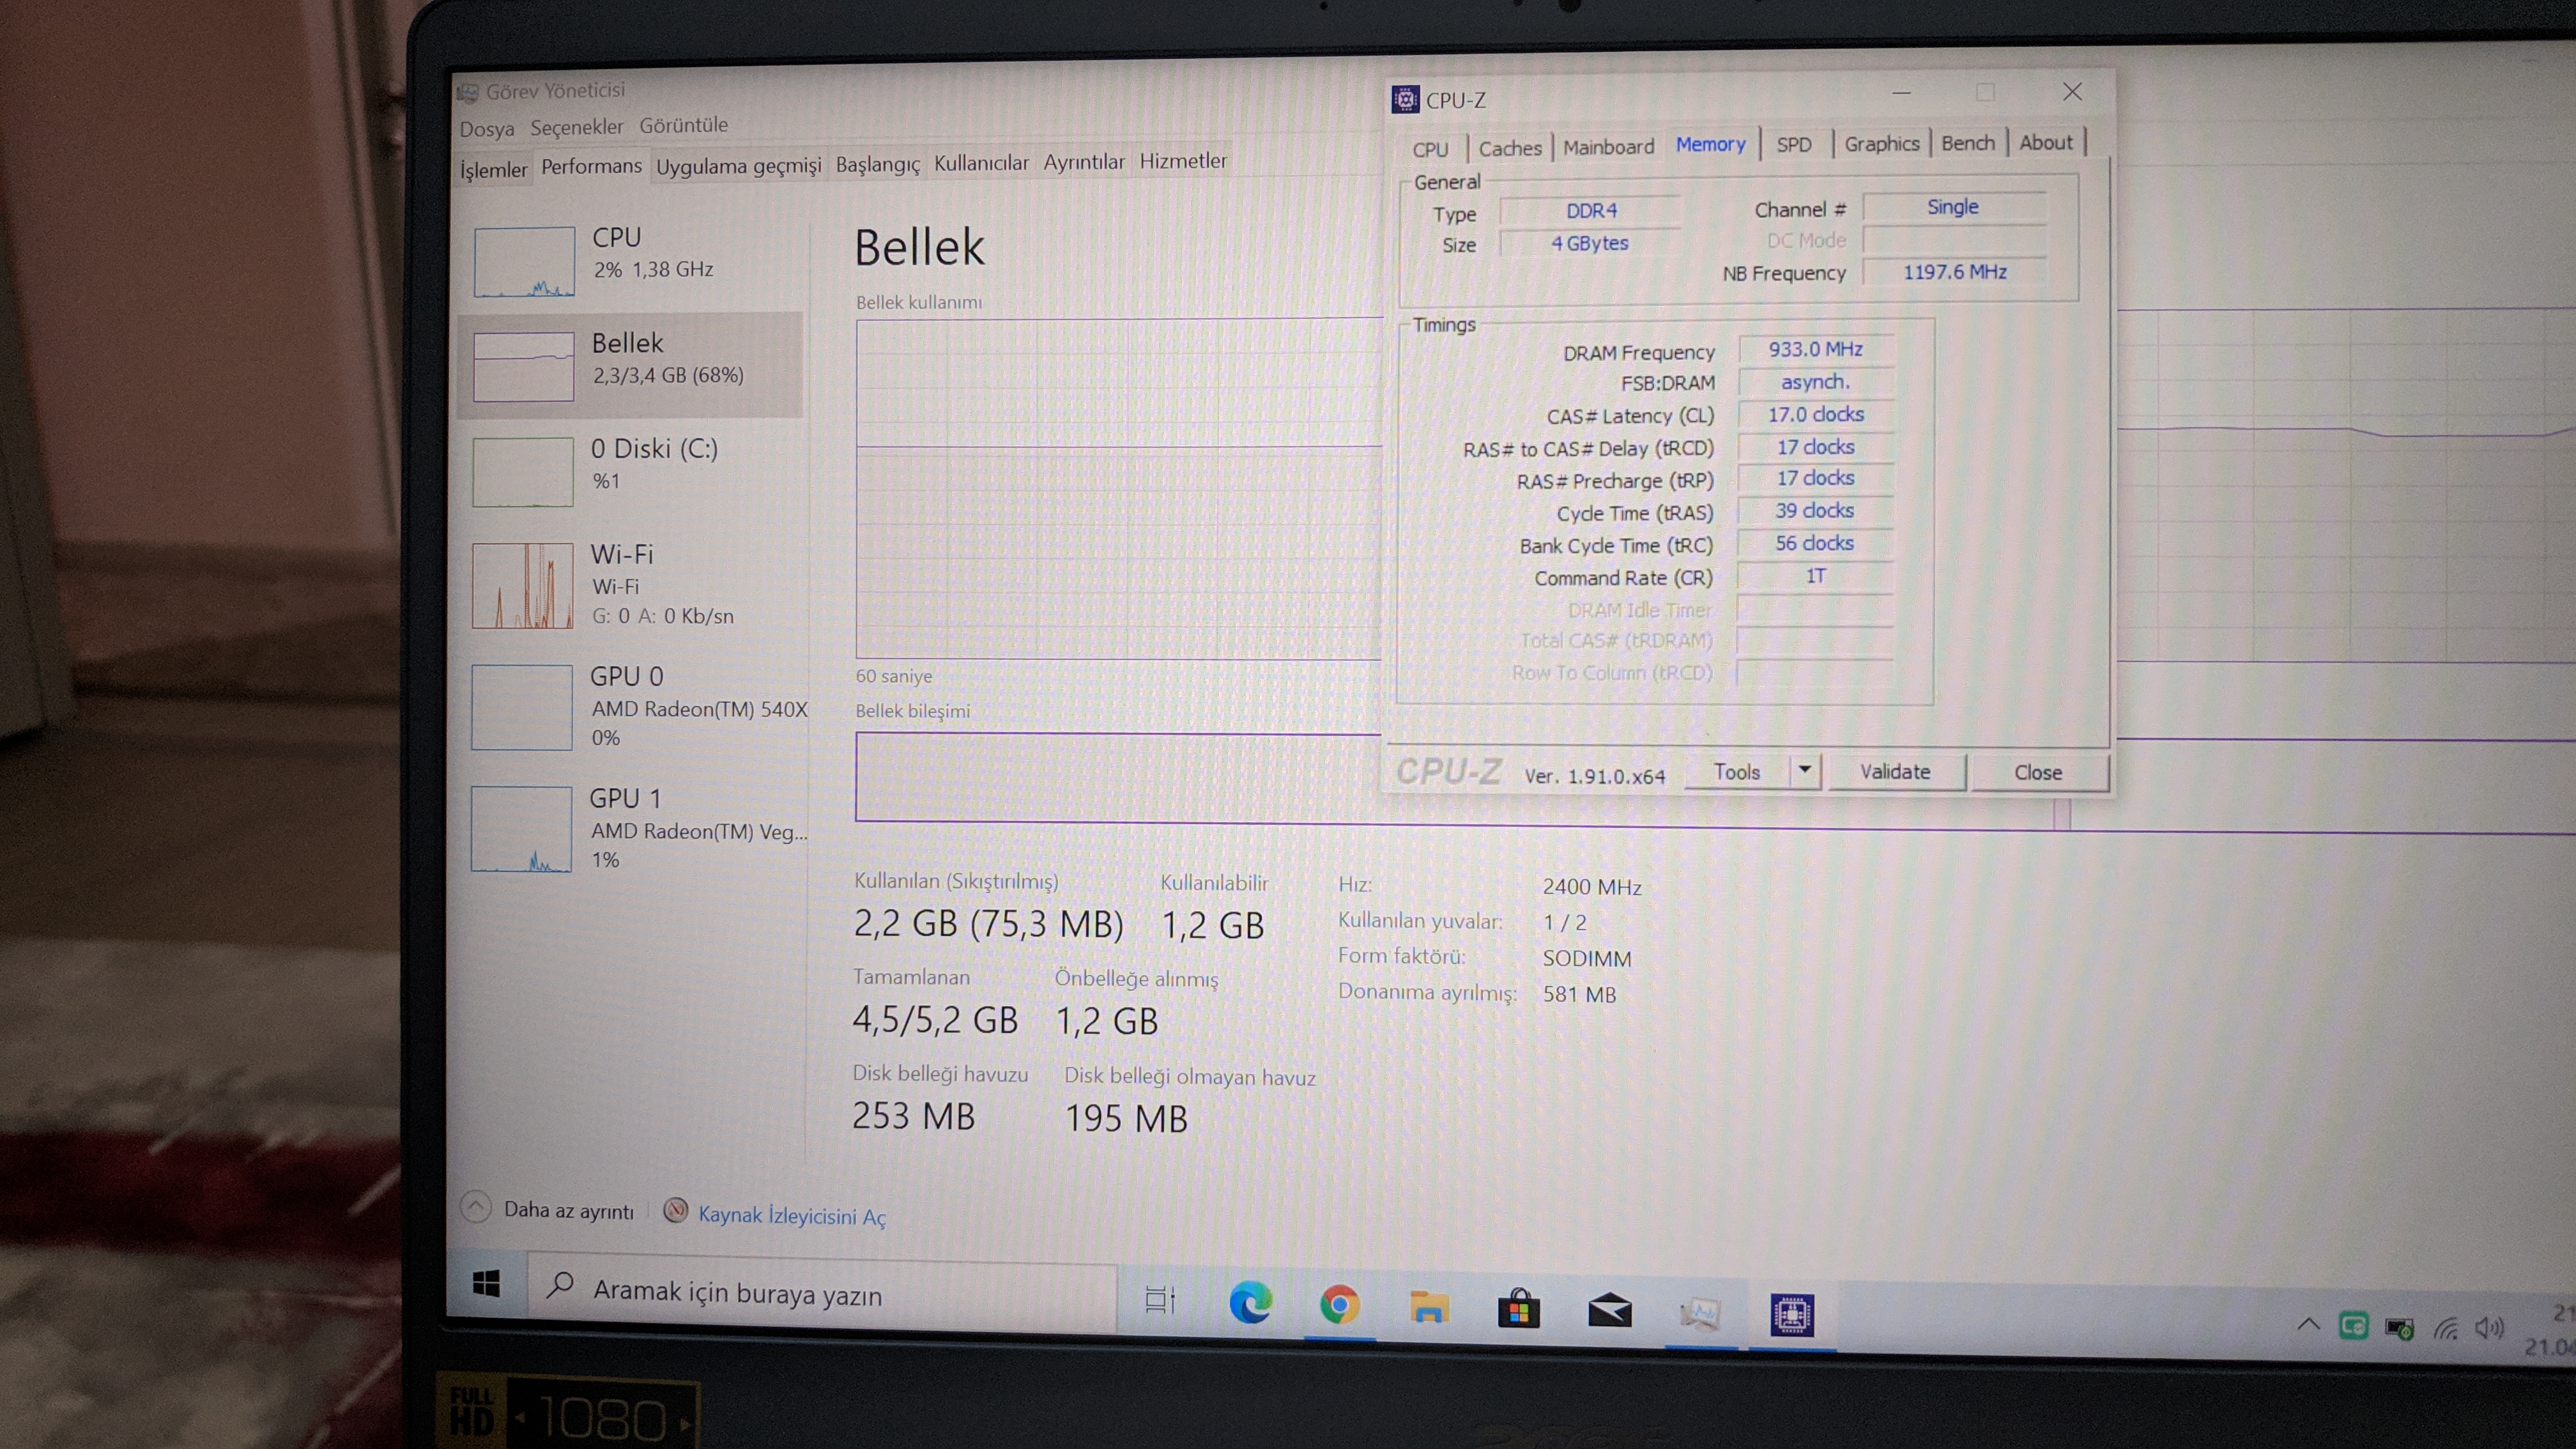The image size is (2576, 1449).
Task: Open Wi-Fi network tray icon
Action: [2446, 1328]
